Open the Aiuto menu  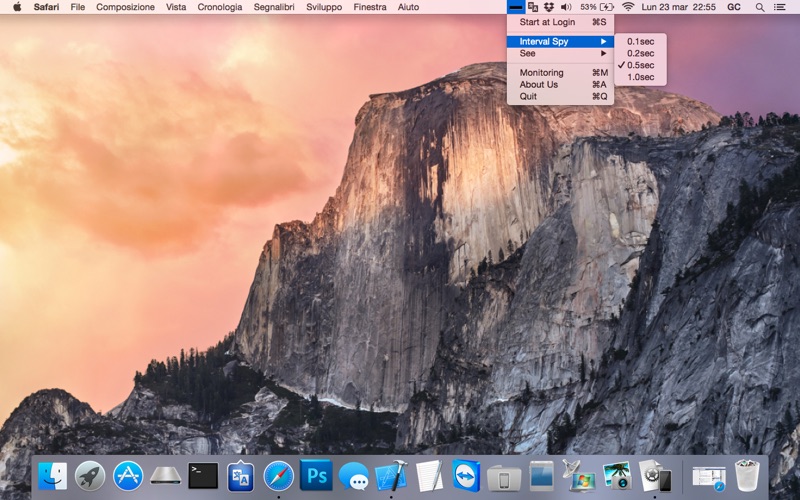tap(408, 7)
